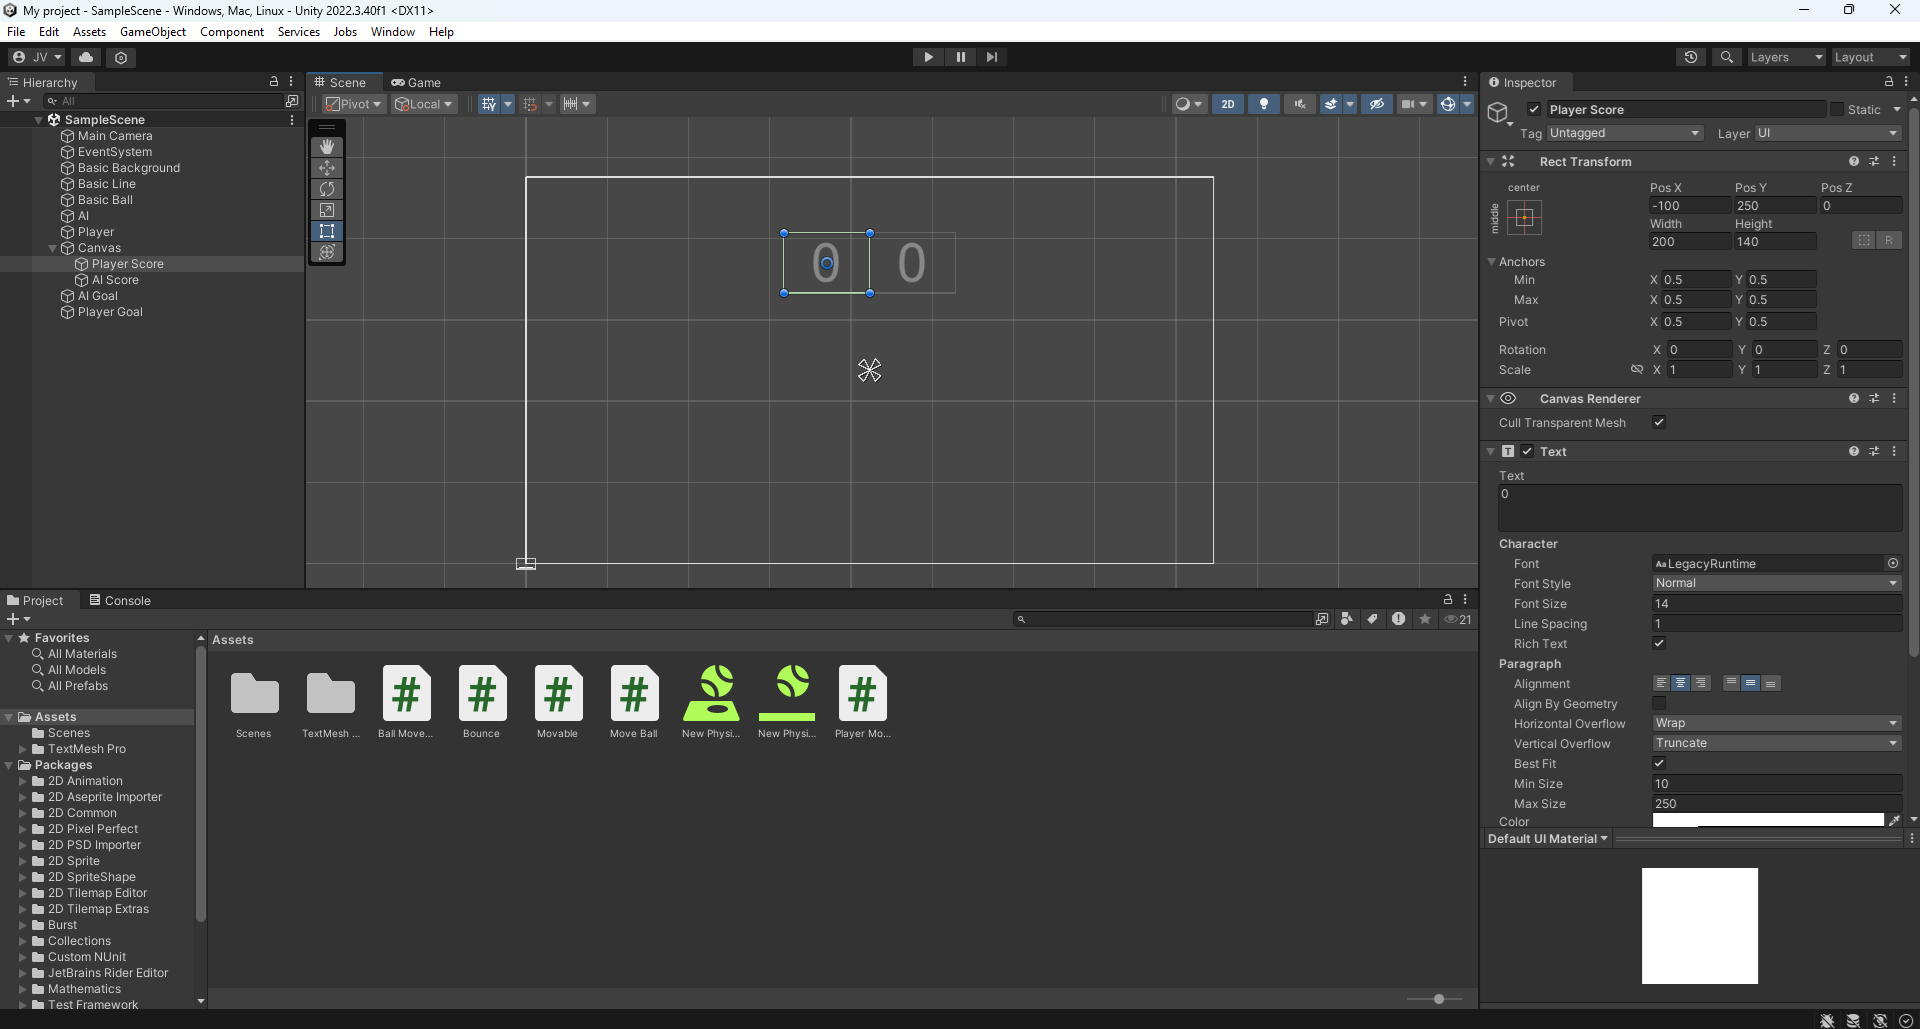Activate the Rect Transform tool

pos(327,231)
